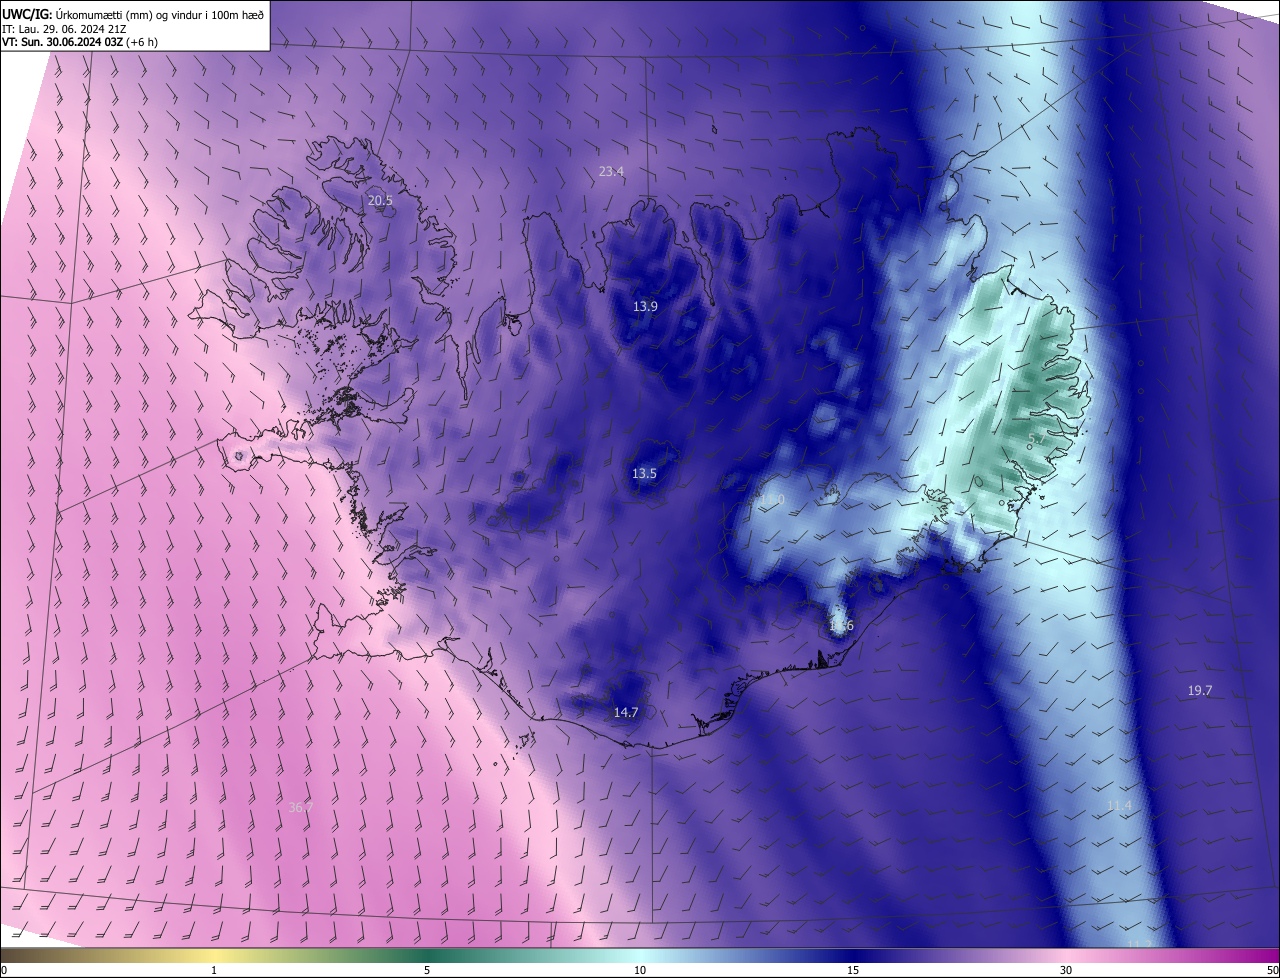1280x978 pixels.
Task: Click the 11.4 value in the southeast
Action: (1119, 806)
